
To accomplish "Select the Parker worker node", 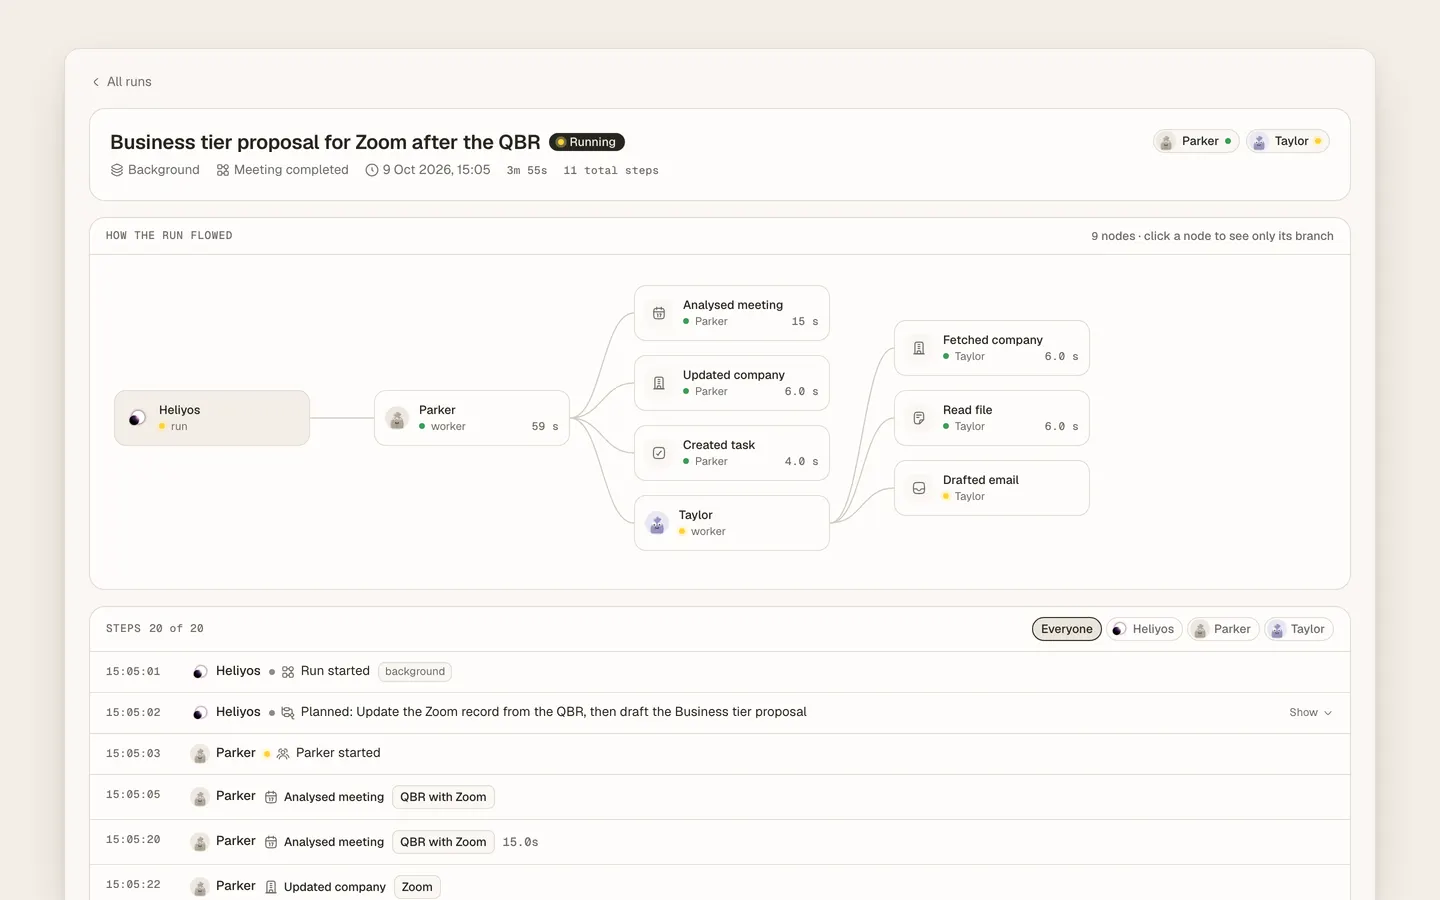I will 472,418.
